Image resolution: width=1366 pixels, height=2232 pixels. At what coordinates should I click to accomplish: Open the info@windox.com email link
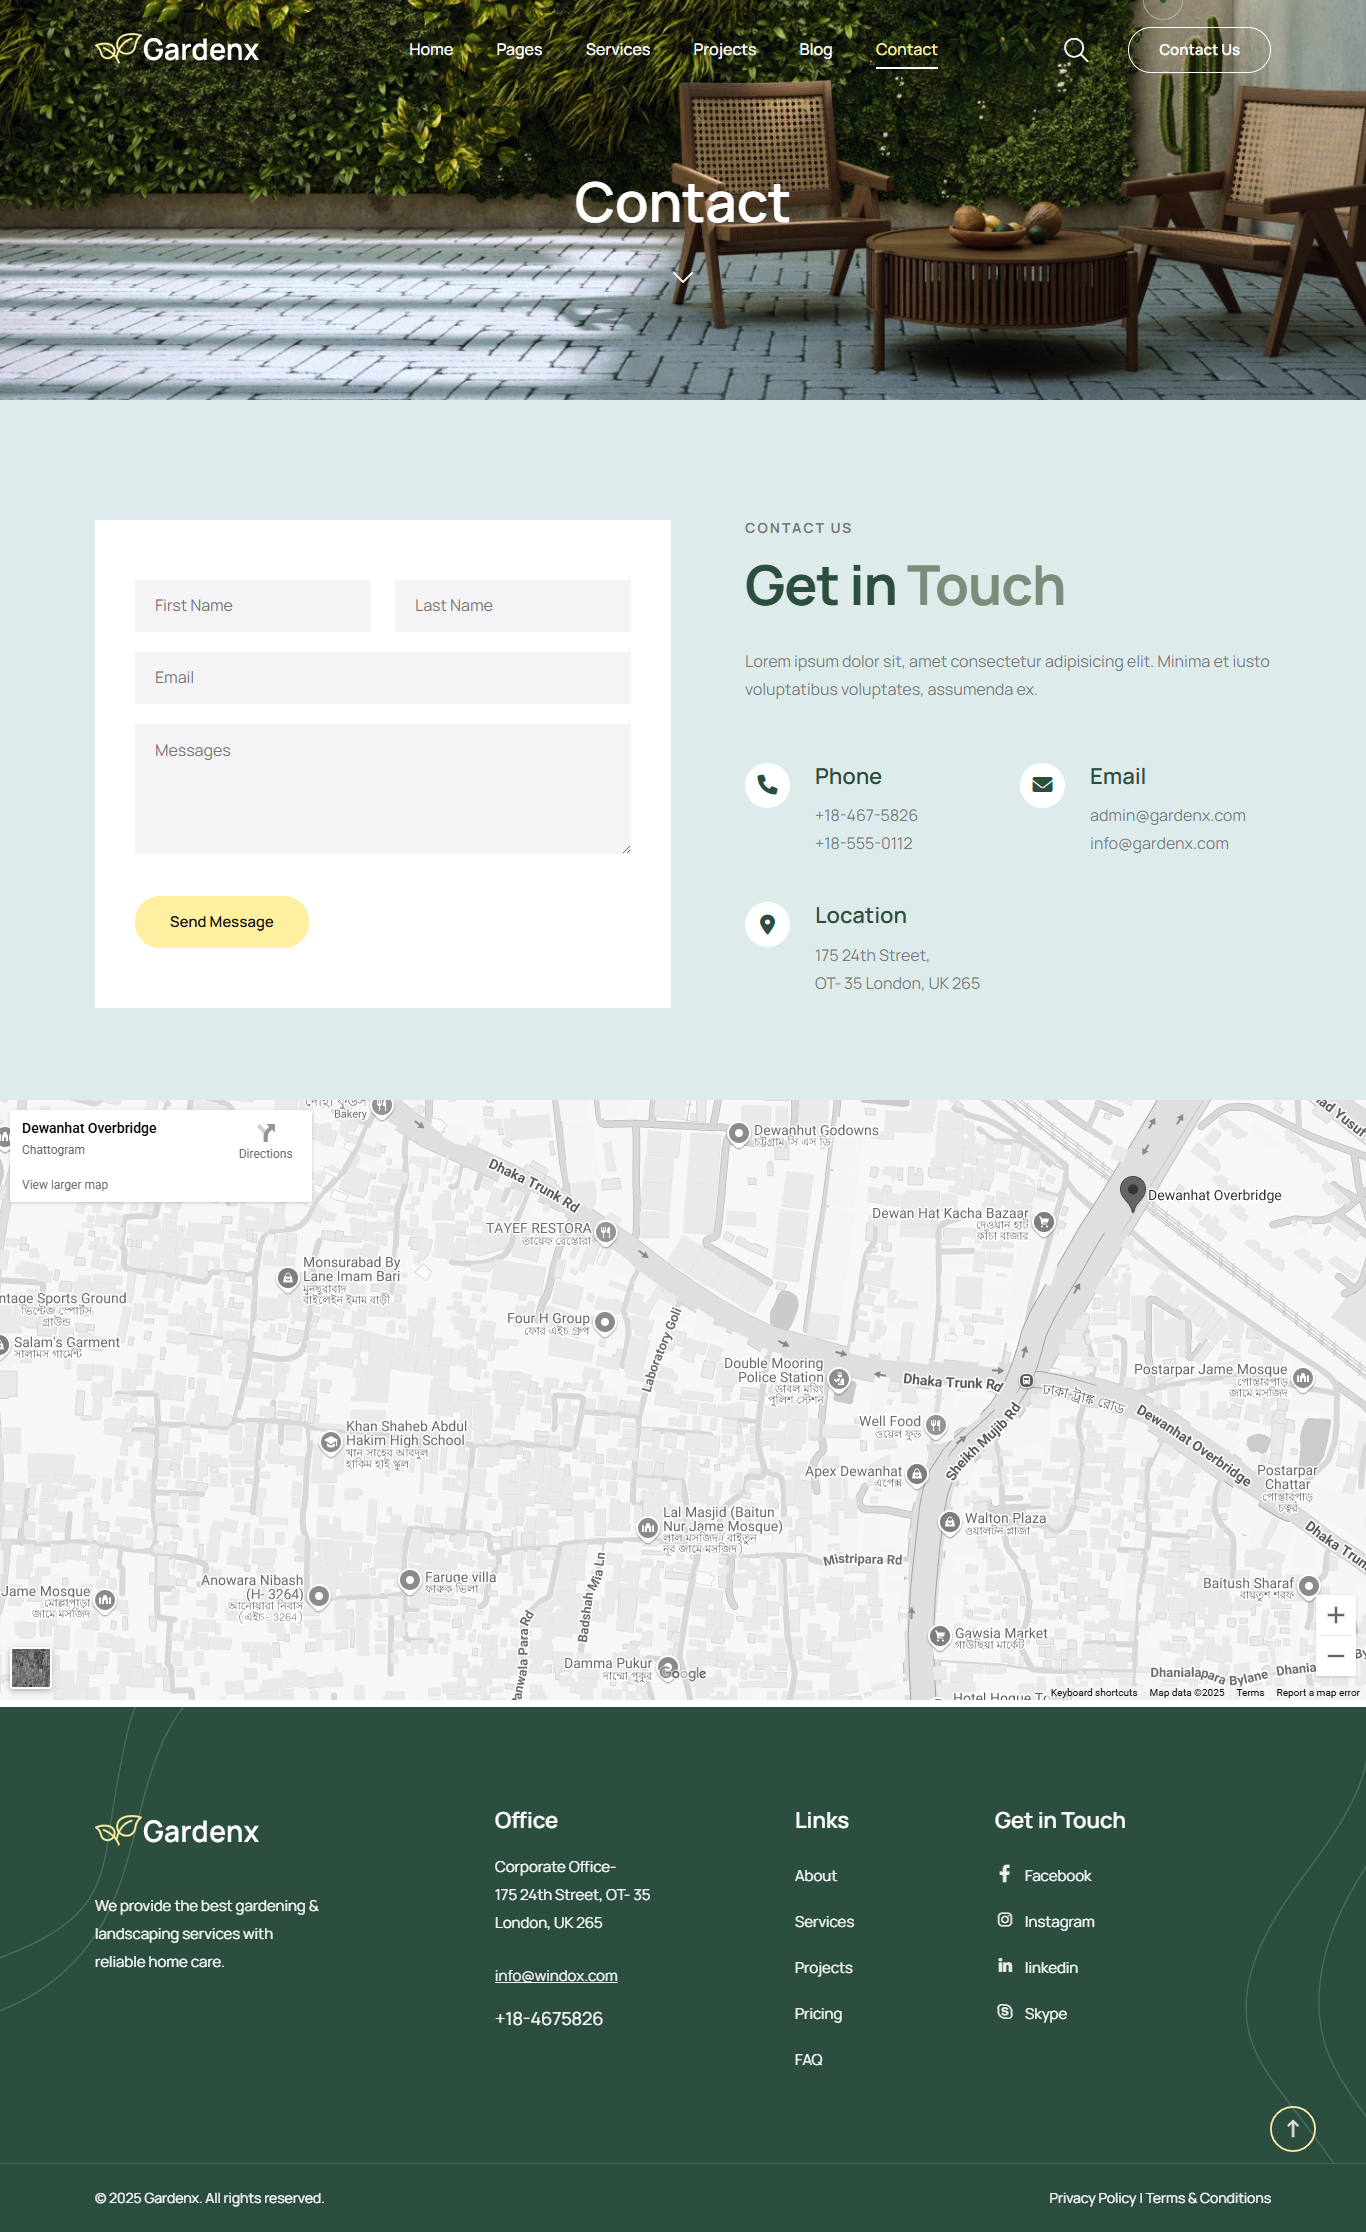tap(556, 1976)
